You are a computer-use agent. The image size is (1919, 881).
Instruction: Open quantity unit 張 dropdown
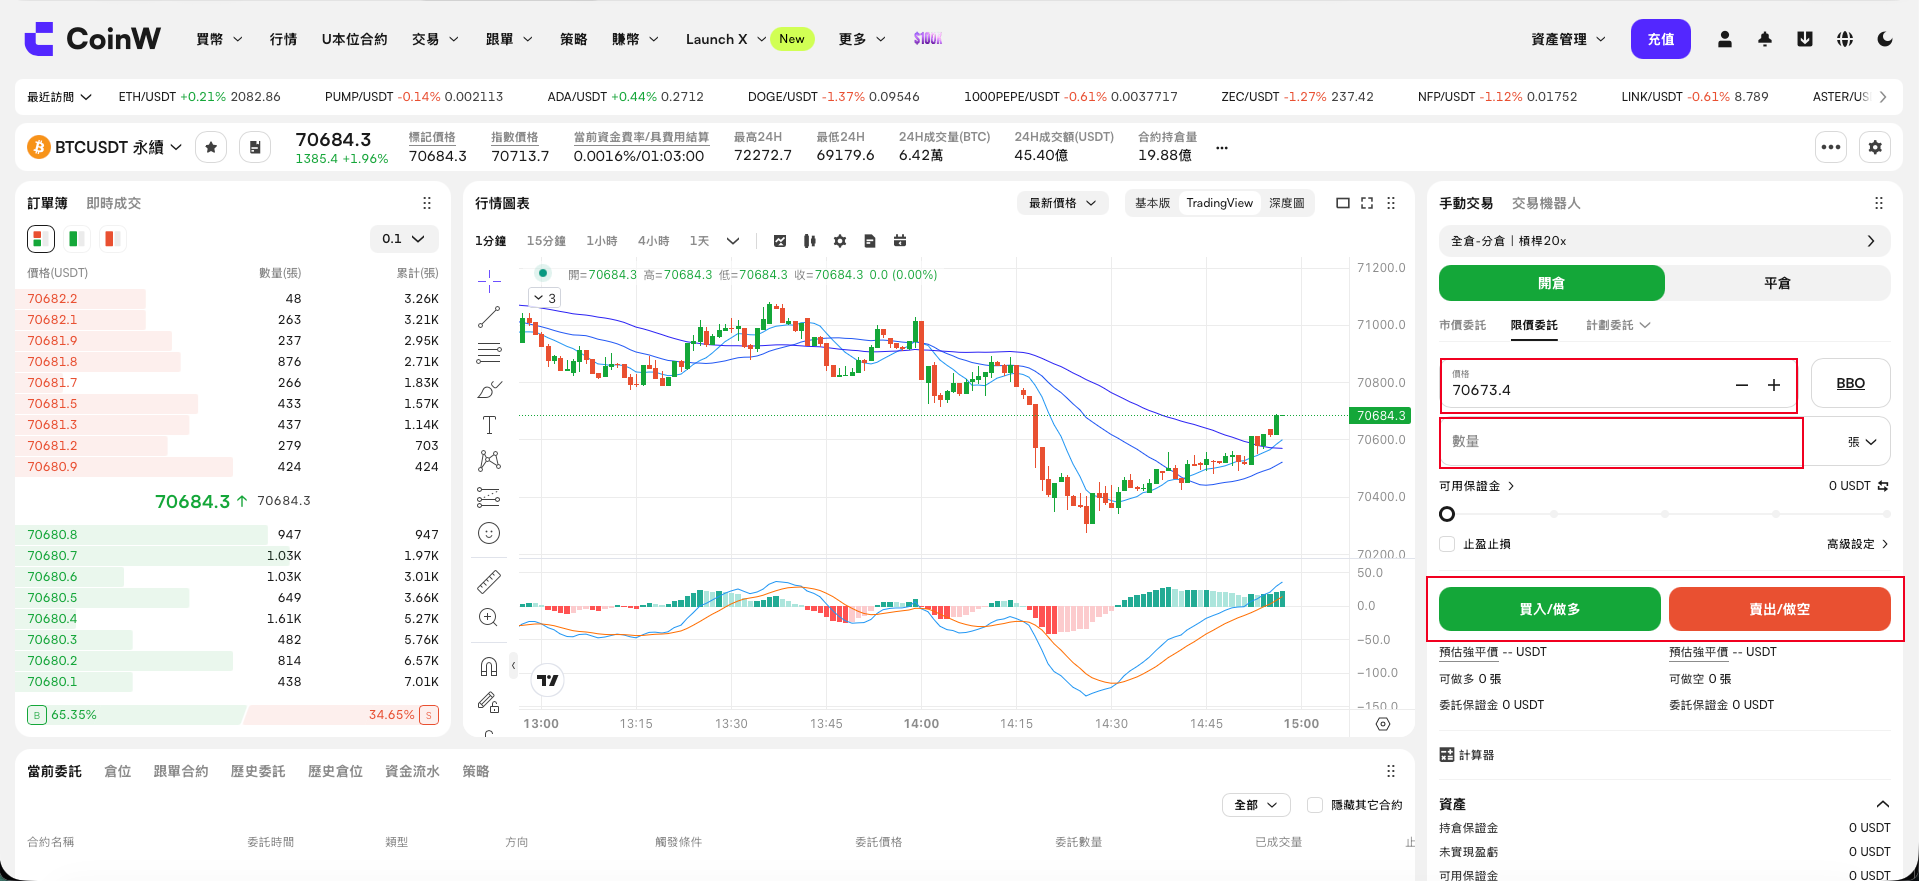pos(1862,442)
